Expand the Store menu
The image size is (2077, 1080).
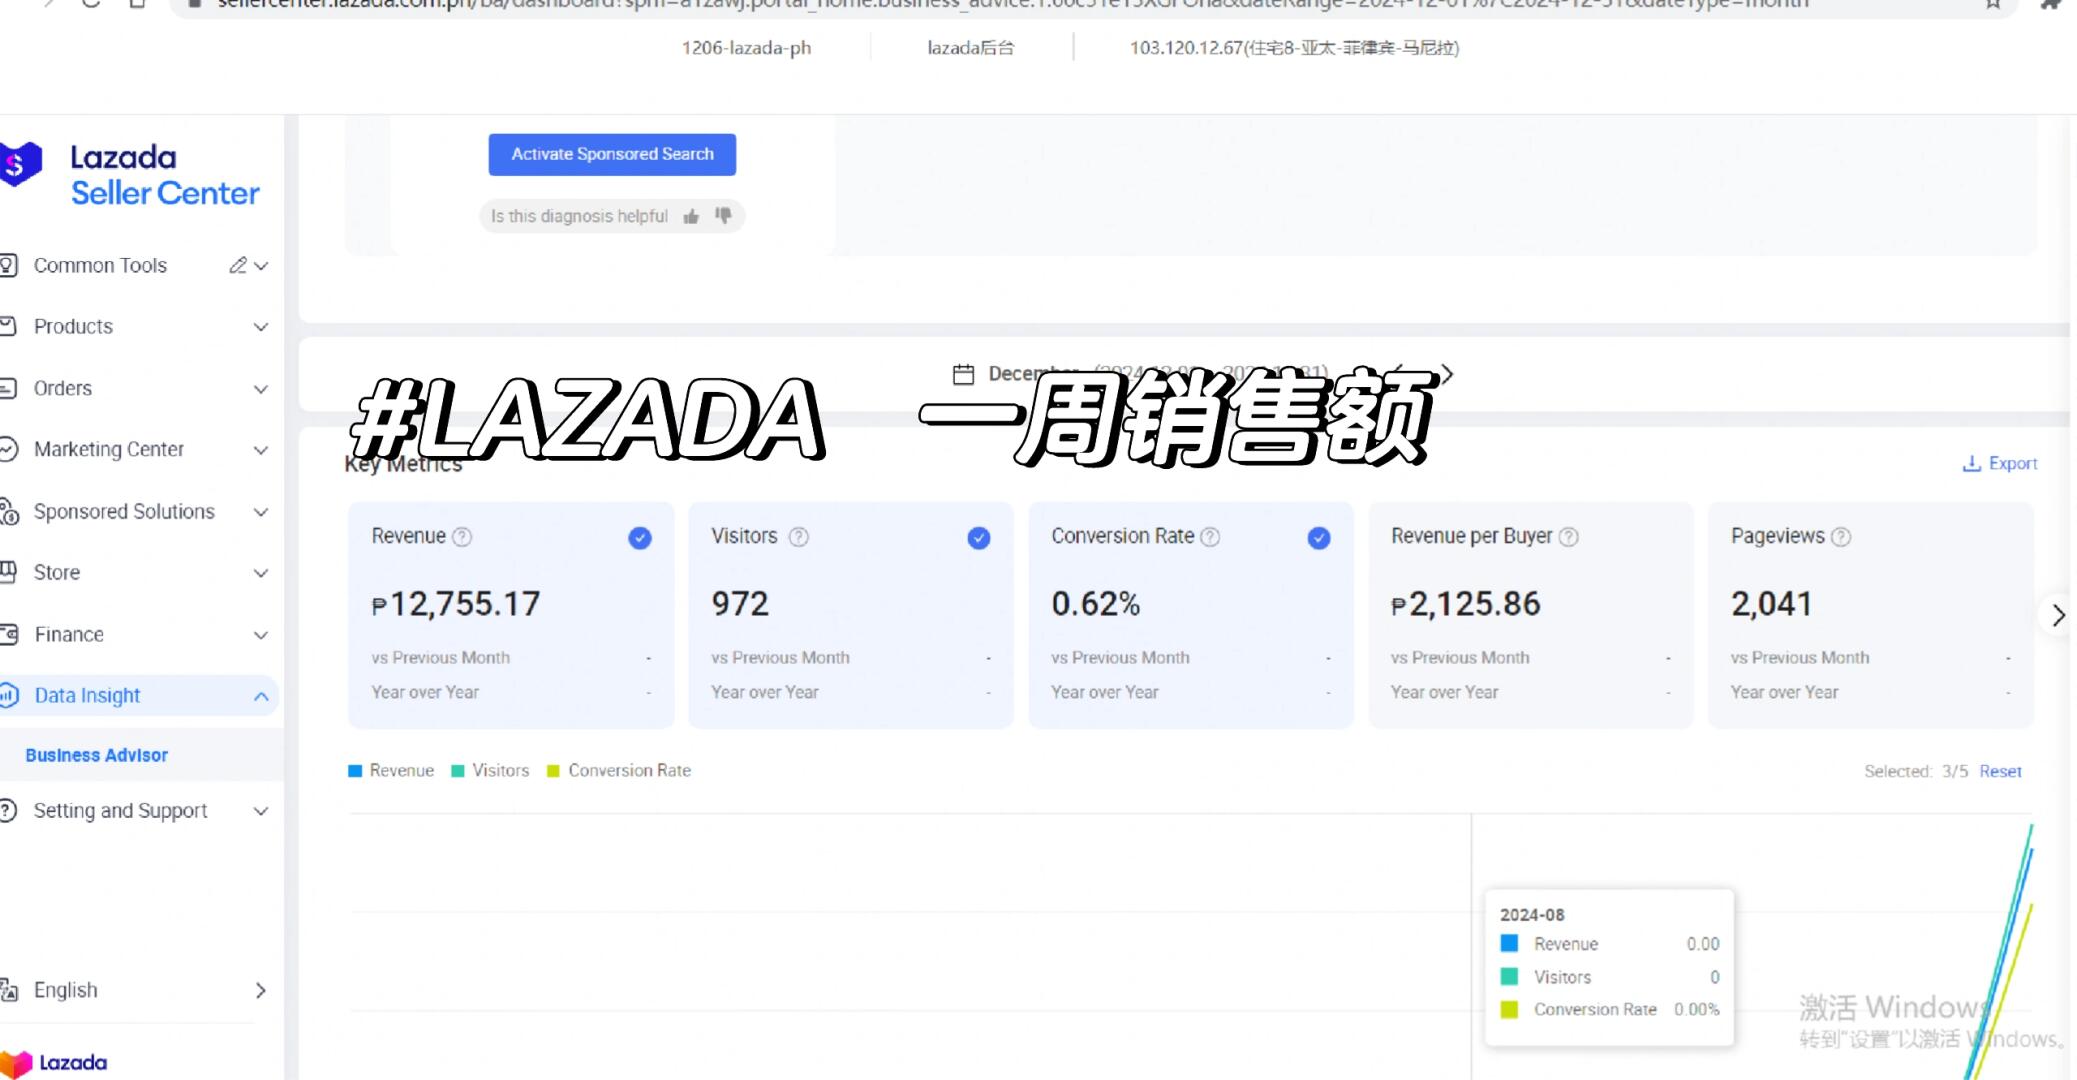click(x=261, y=573)
